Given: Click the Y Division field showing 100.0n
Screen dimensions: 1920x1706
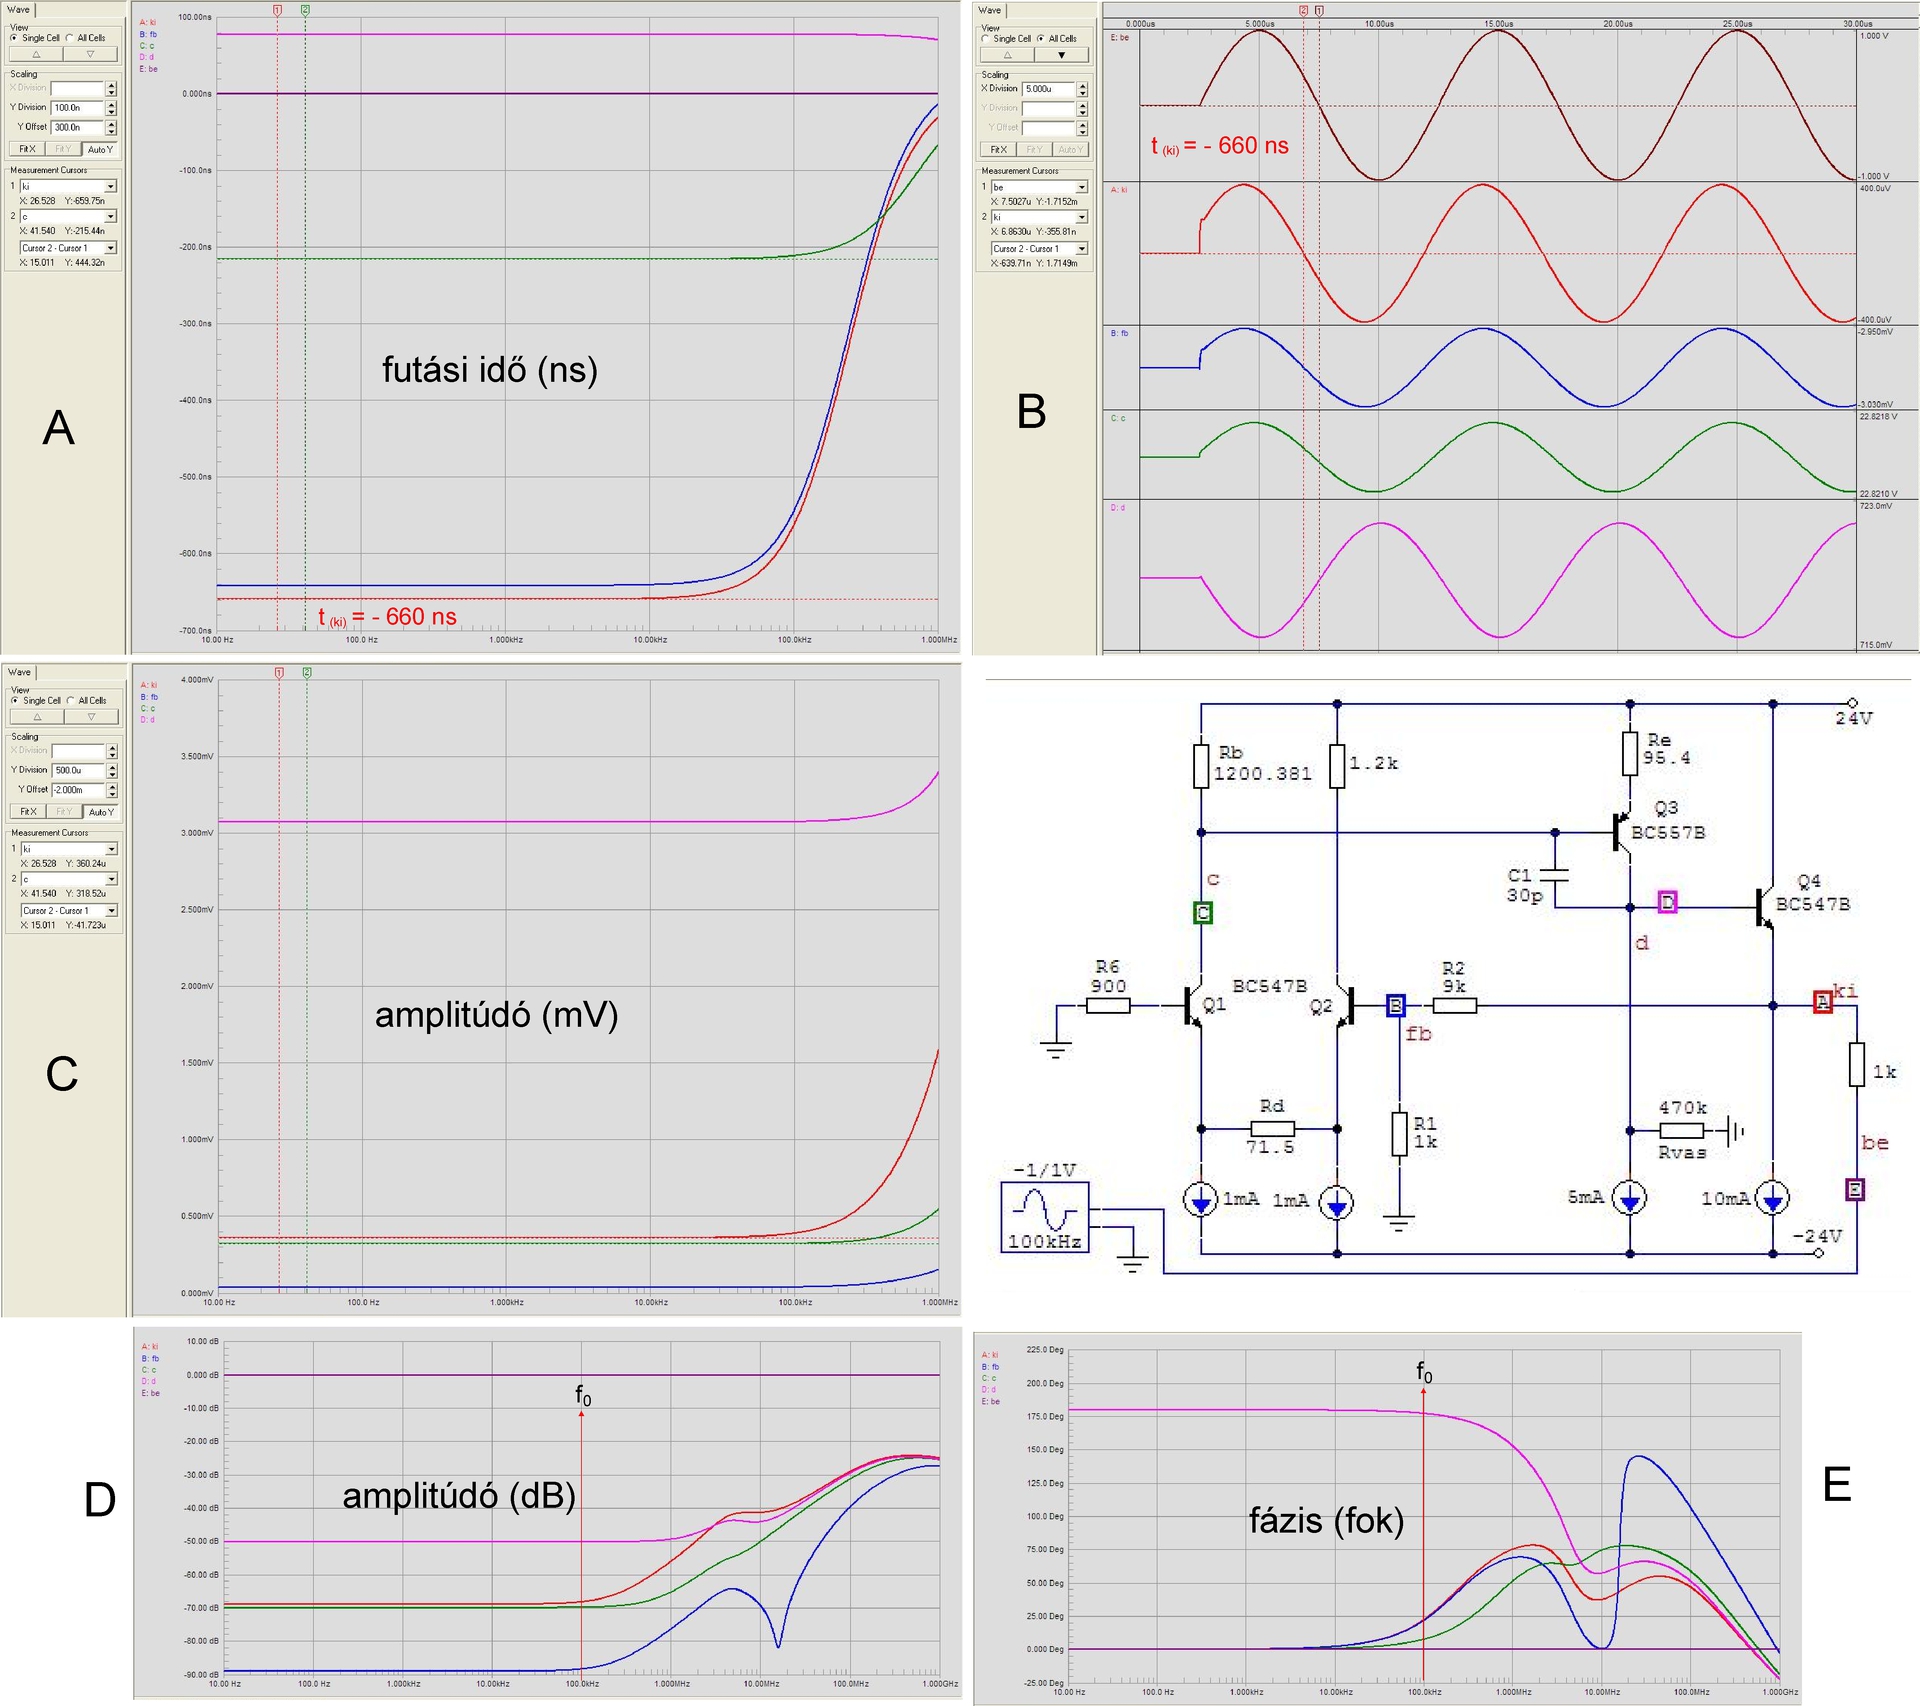Looking at the screenshot, I should (x=77, y=108).
